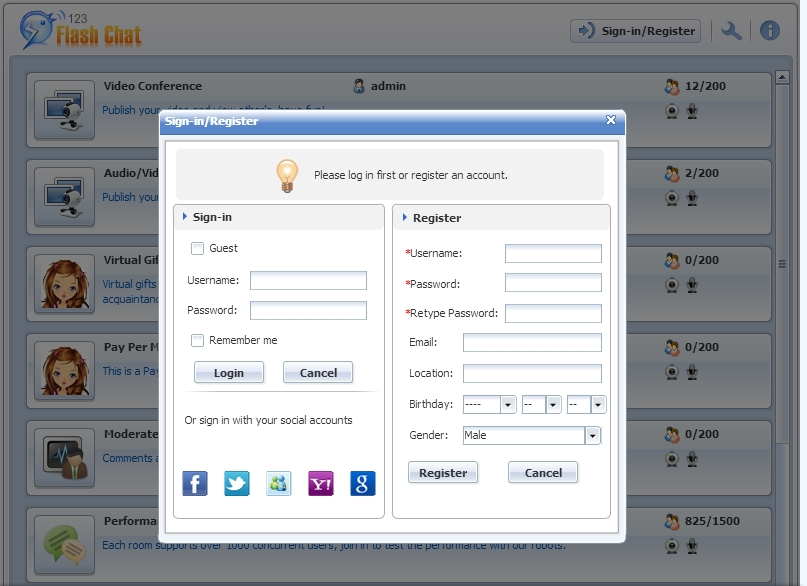Click the Email input field
Screen dimensions: 807x586
532,343
